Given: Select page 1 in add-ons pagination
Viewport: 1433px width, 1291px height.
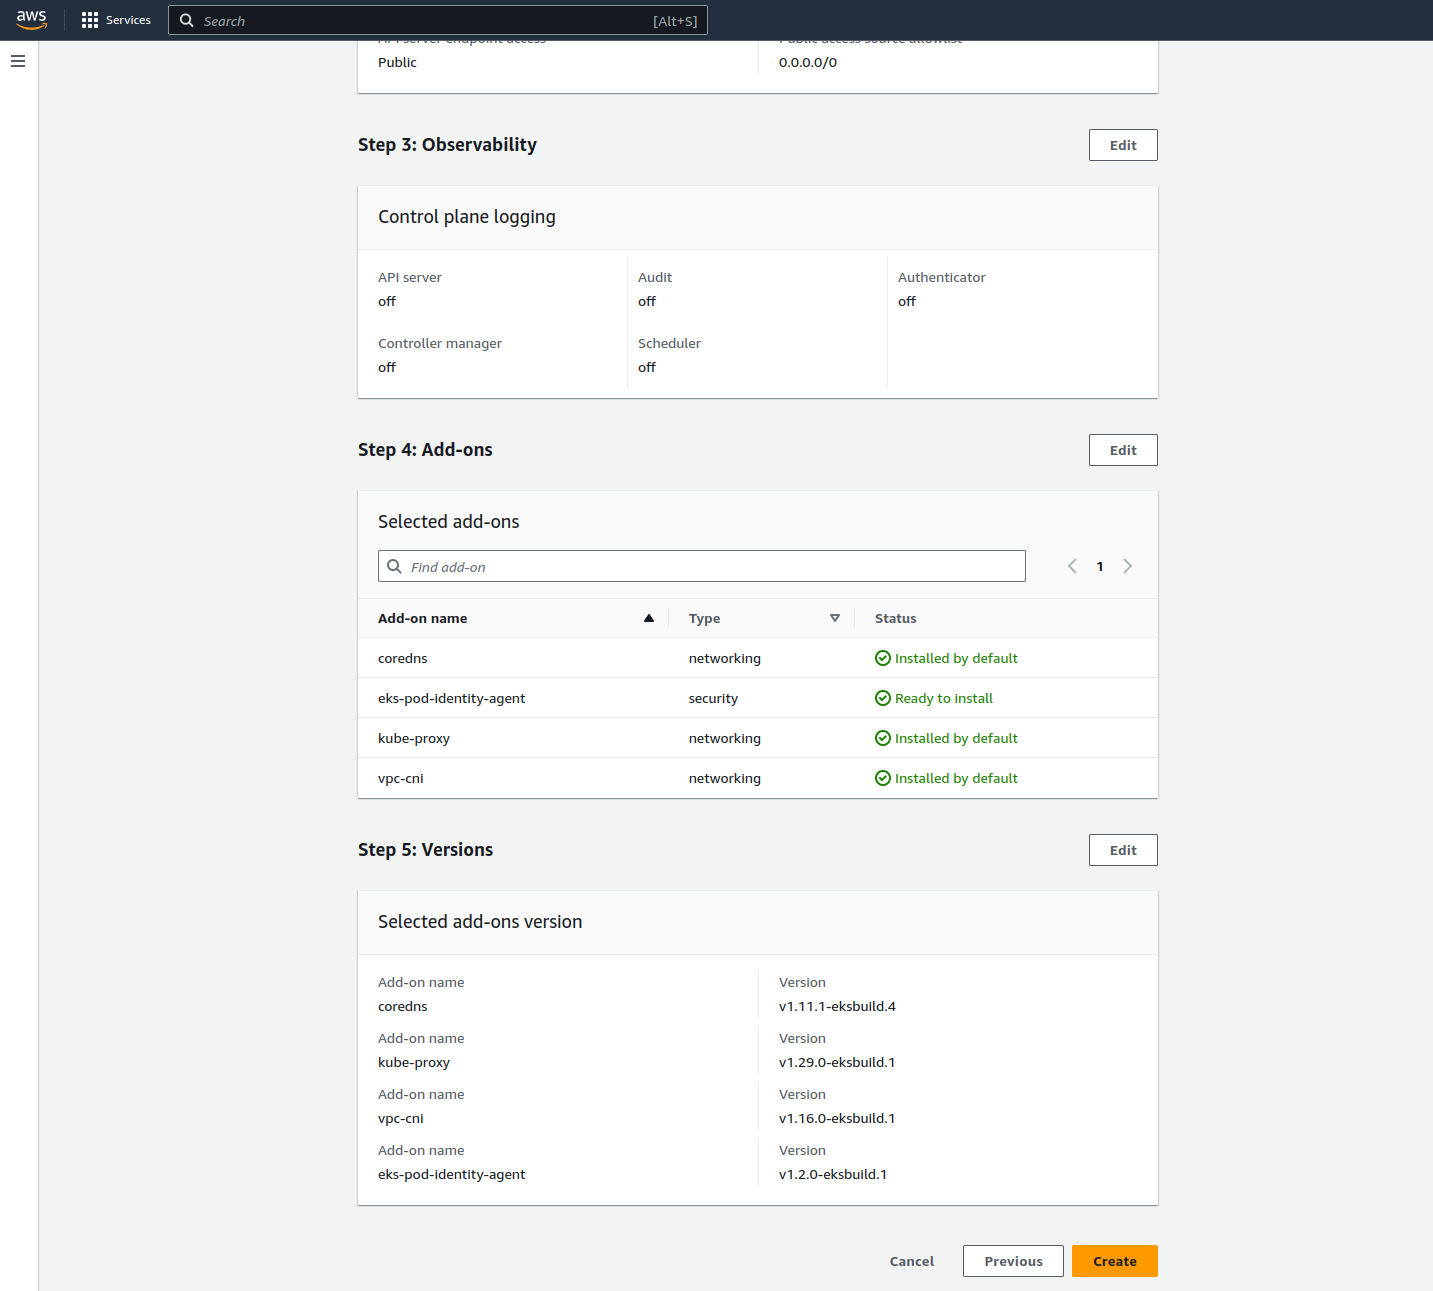Looking at the screenshot, I should (1100, 566).
